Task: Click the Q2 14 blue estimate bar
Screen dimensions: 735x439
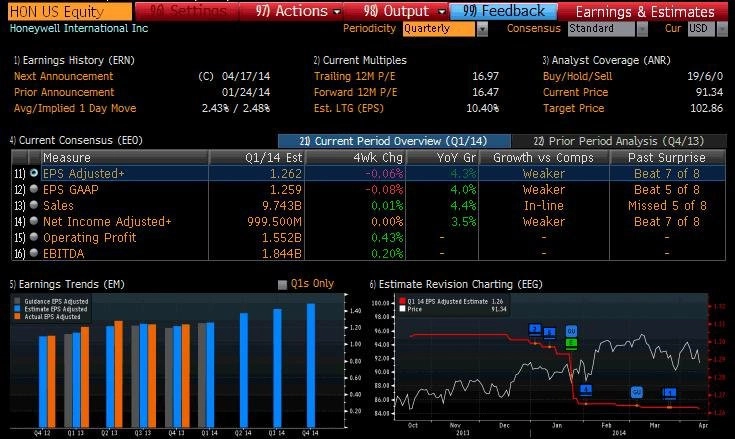Action: 244,370
